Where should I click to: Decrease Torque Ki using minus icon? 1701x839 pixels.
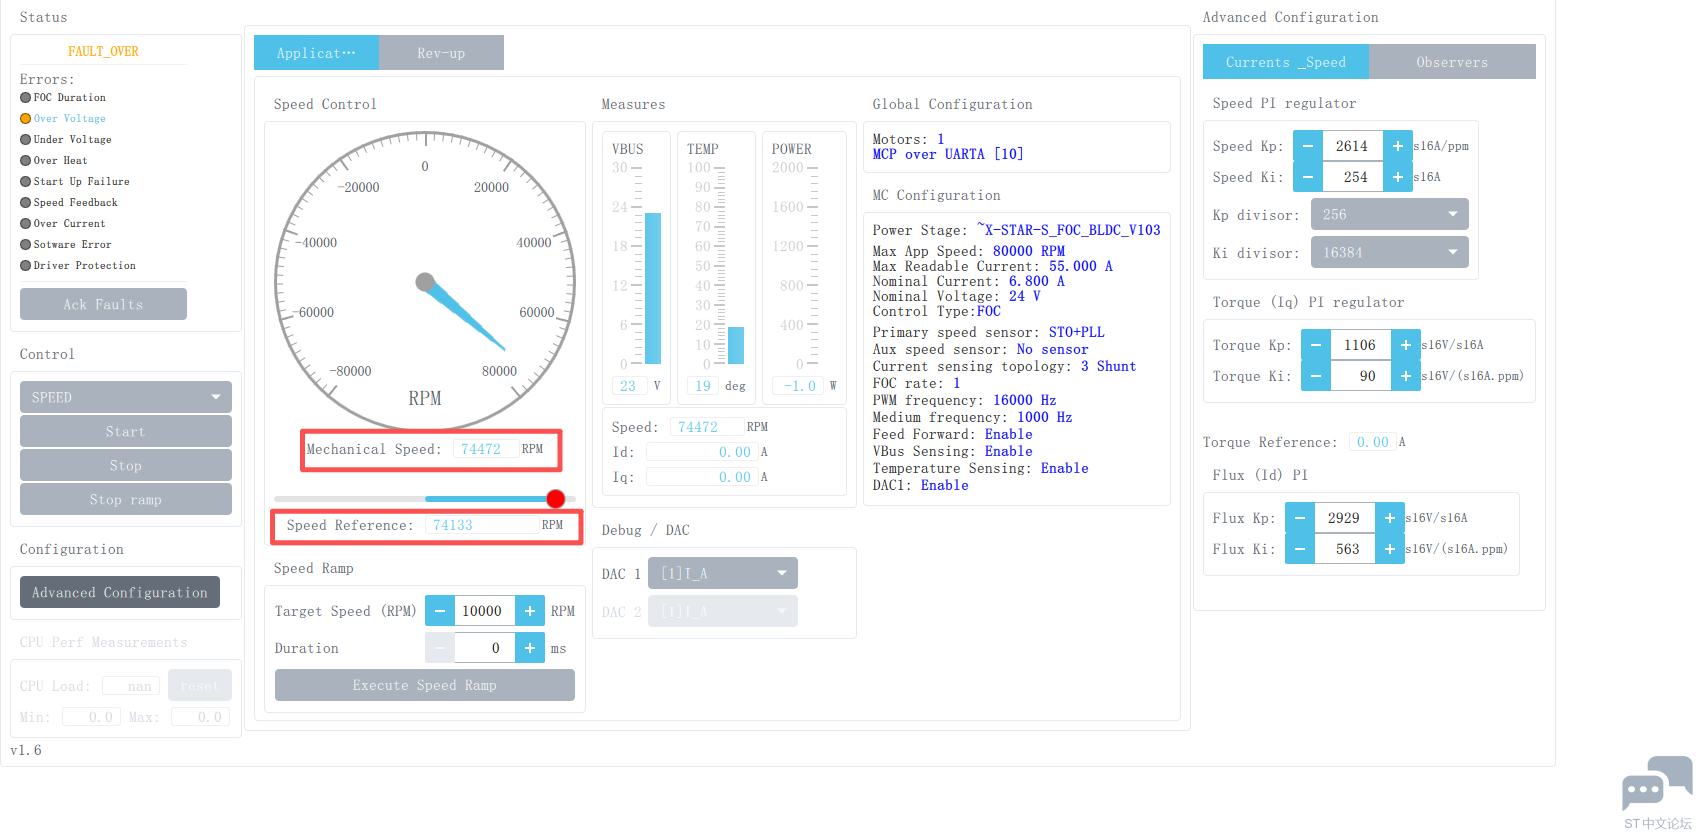click(1315, 376)
